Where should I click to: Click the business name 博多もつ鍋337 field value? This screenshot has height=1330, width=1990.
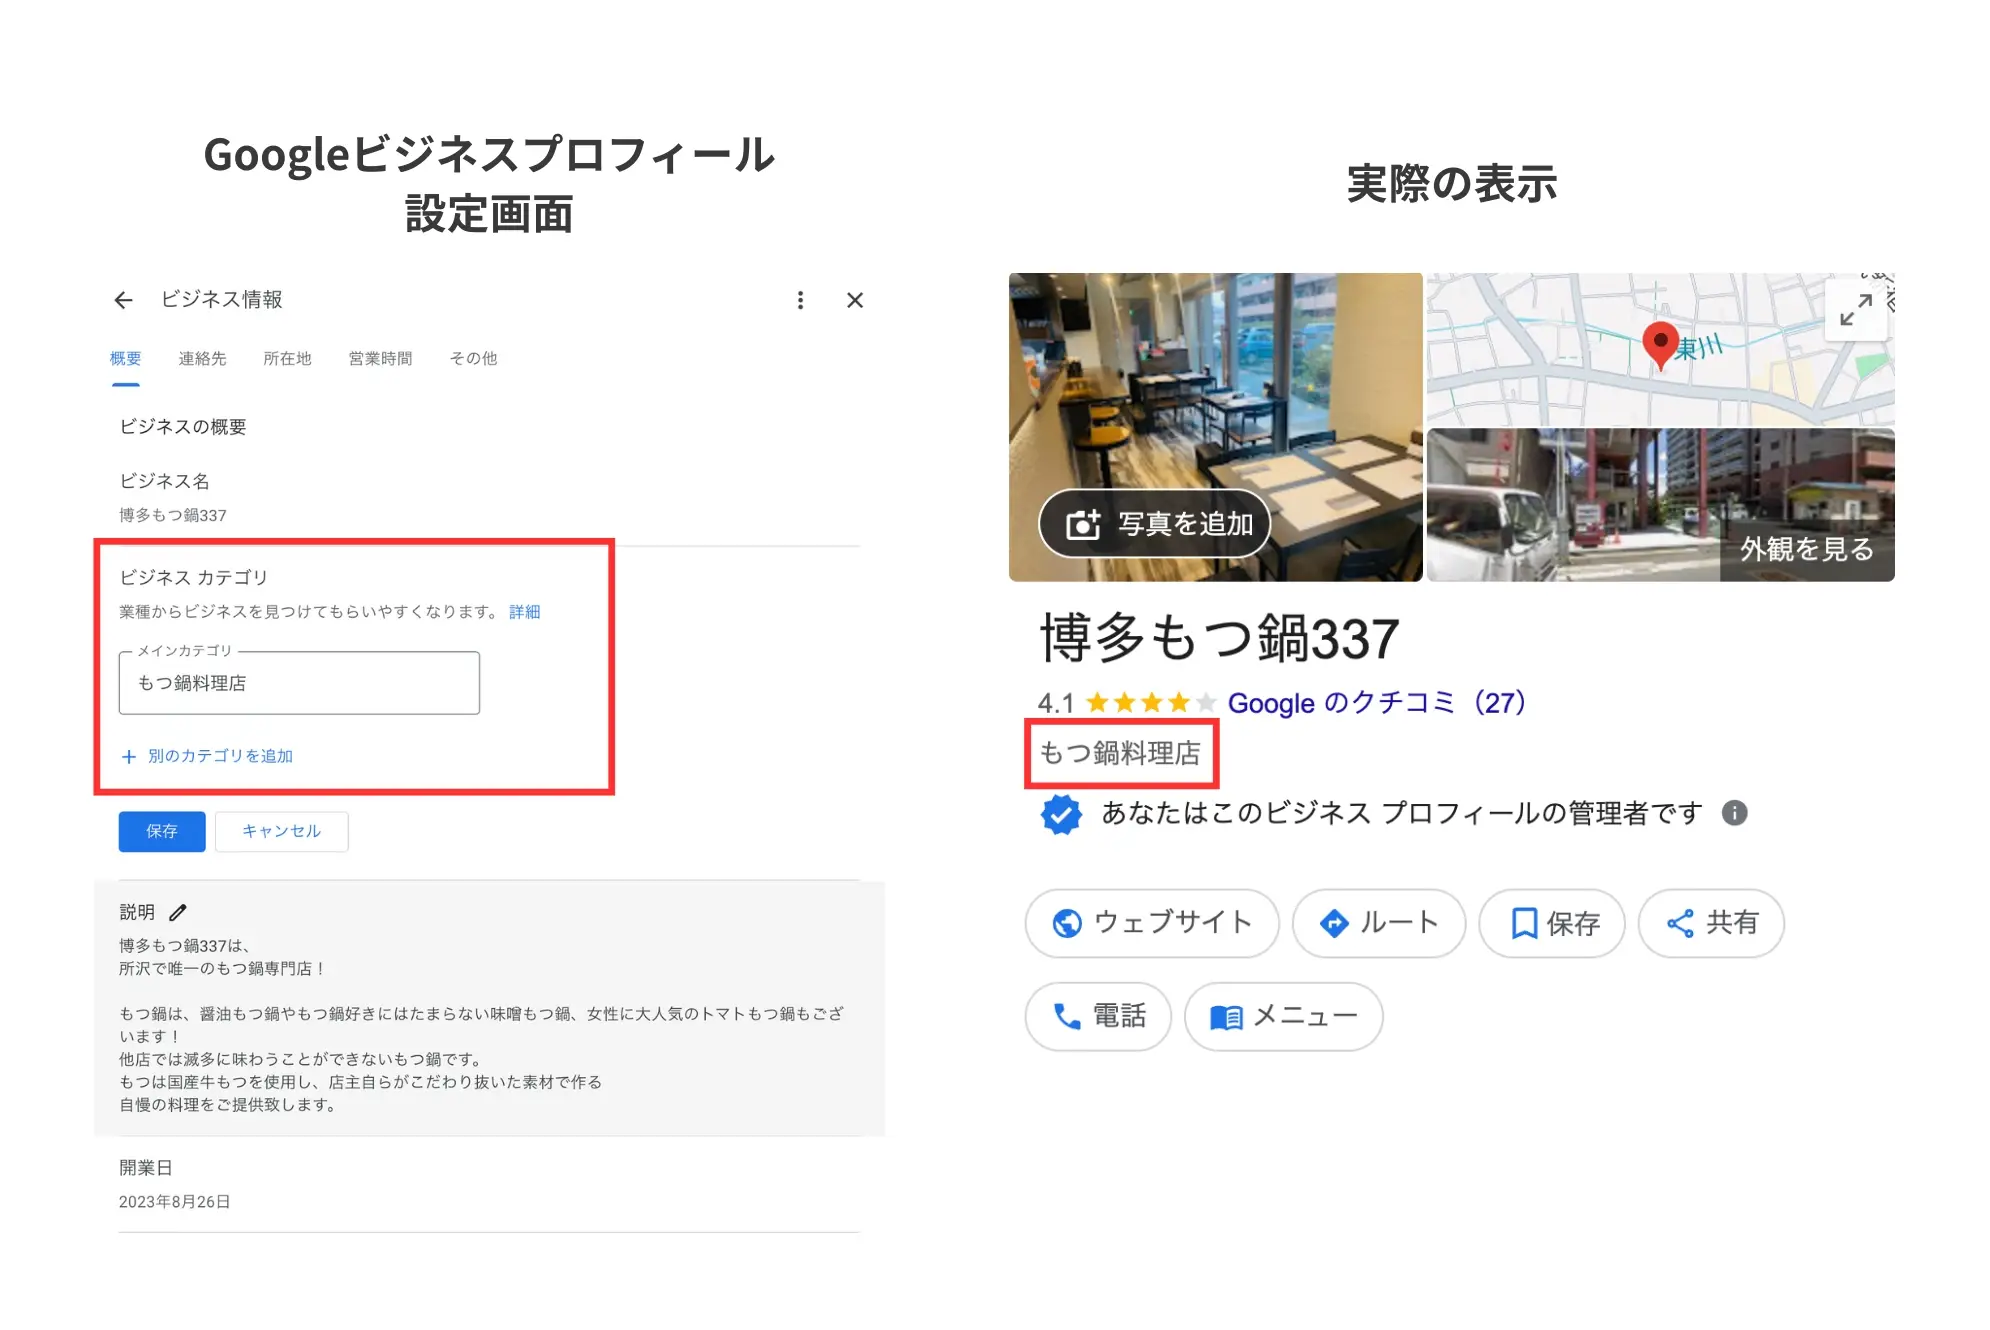point(173,515)
